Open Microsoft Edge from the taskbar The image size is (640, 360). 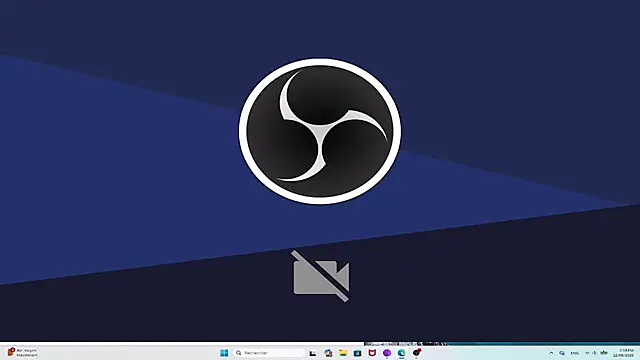pyautogui.click(x=402, y=353)
